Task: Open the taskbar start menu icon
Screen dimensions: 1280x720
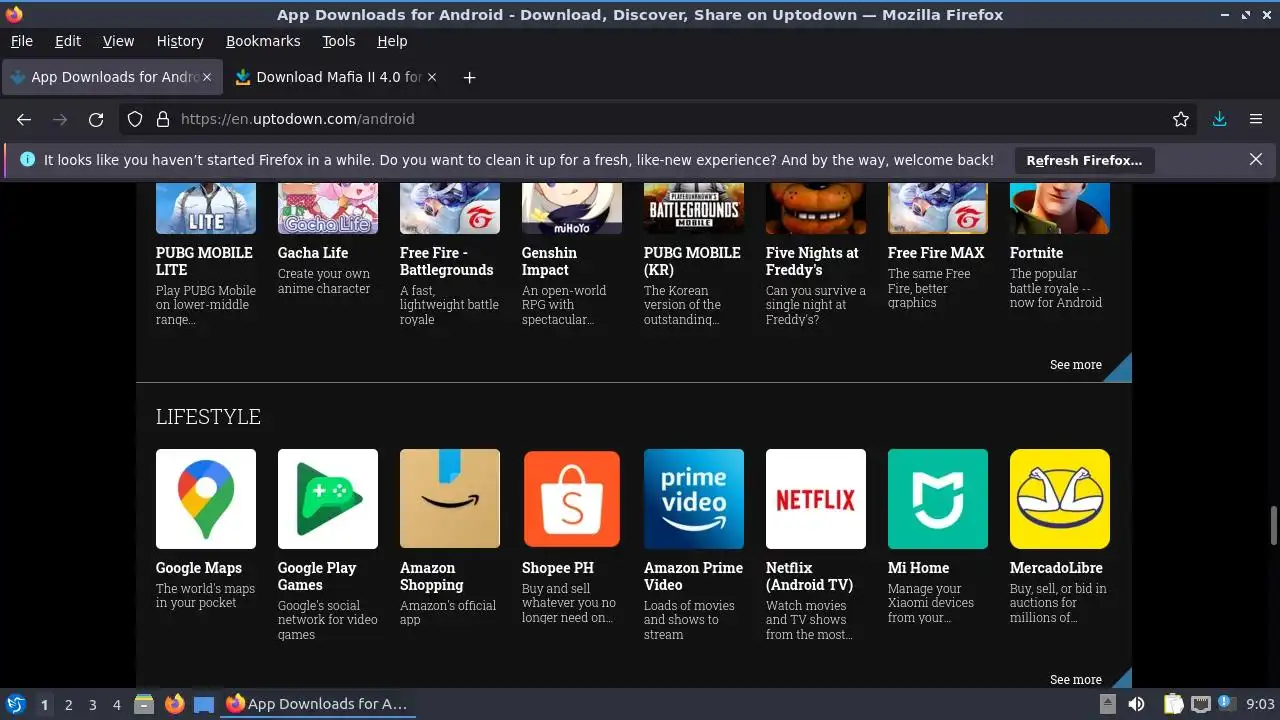Action: (16, 704)
